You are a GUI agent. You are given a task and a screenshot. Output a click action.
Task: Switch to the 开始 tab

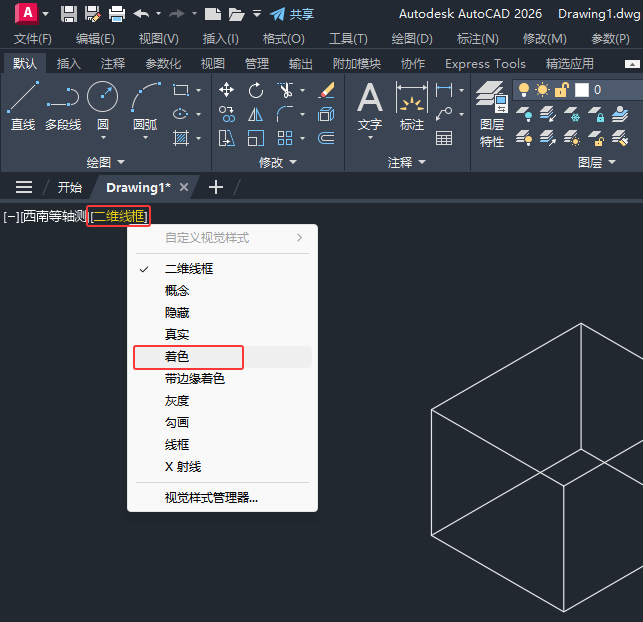point(70,187)
